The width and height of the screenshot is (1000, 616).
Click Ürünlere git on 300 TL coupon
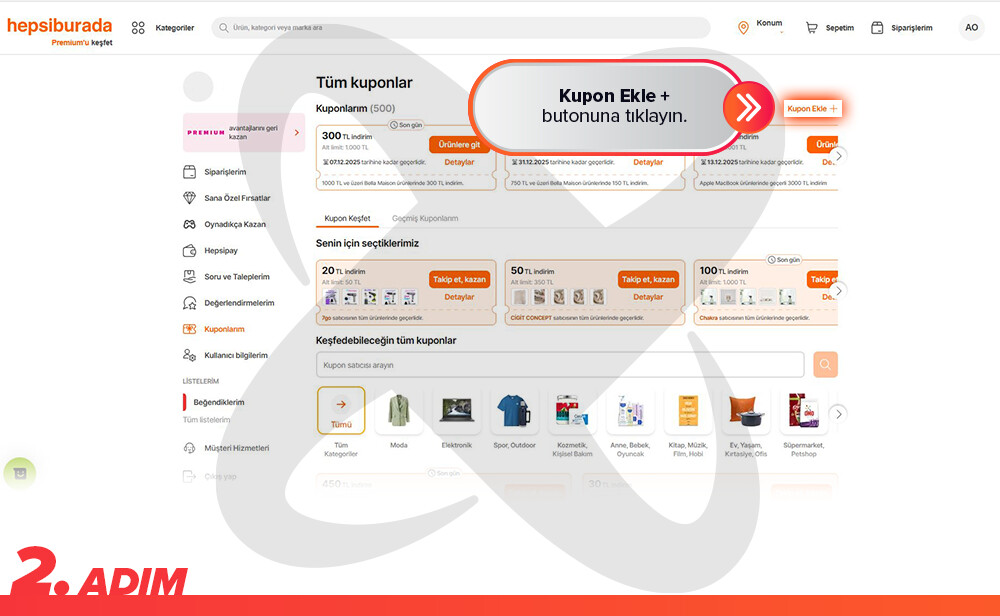click(459, 144)
